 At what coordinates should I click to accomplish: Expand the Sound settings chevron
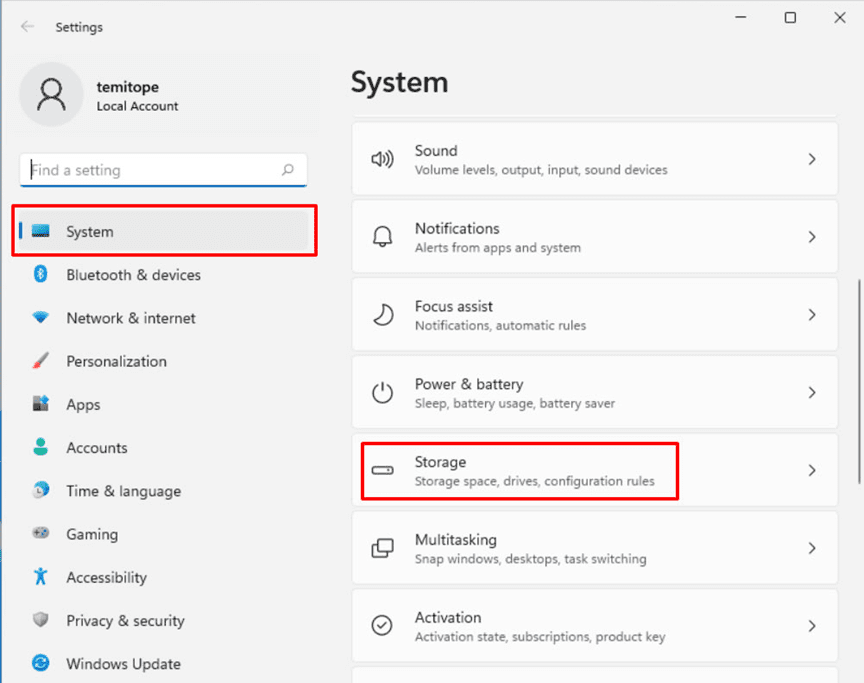coord(812,160)
